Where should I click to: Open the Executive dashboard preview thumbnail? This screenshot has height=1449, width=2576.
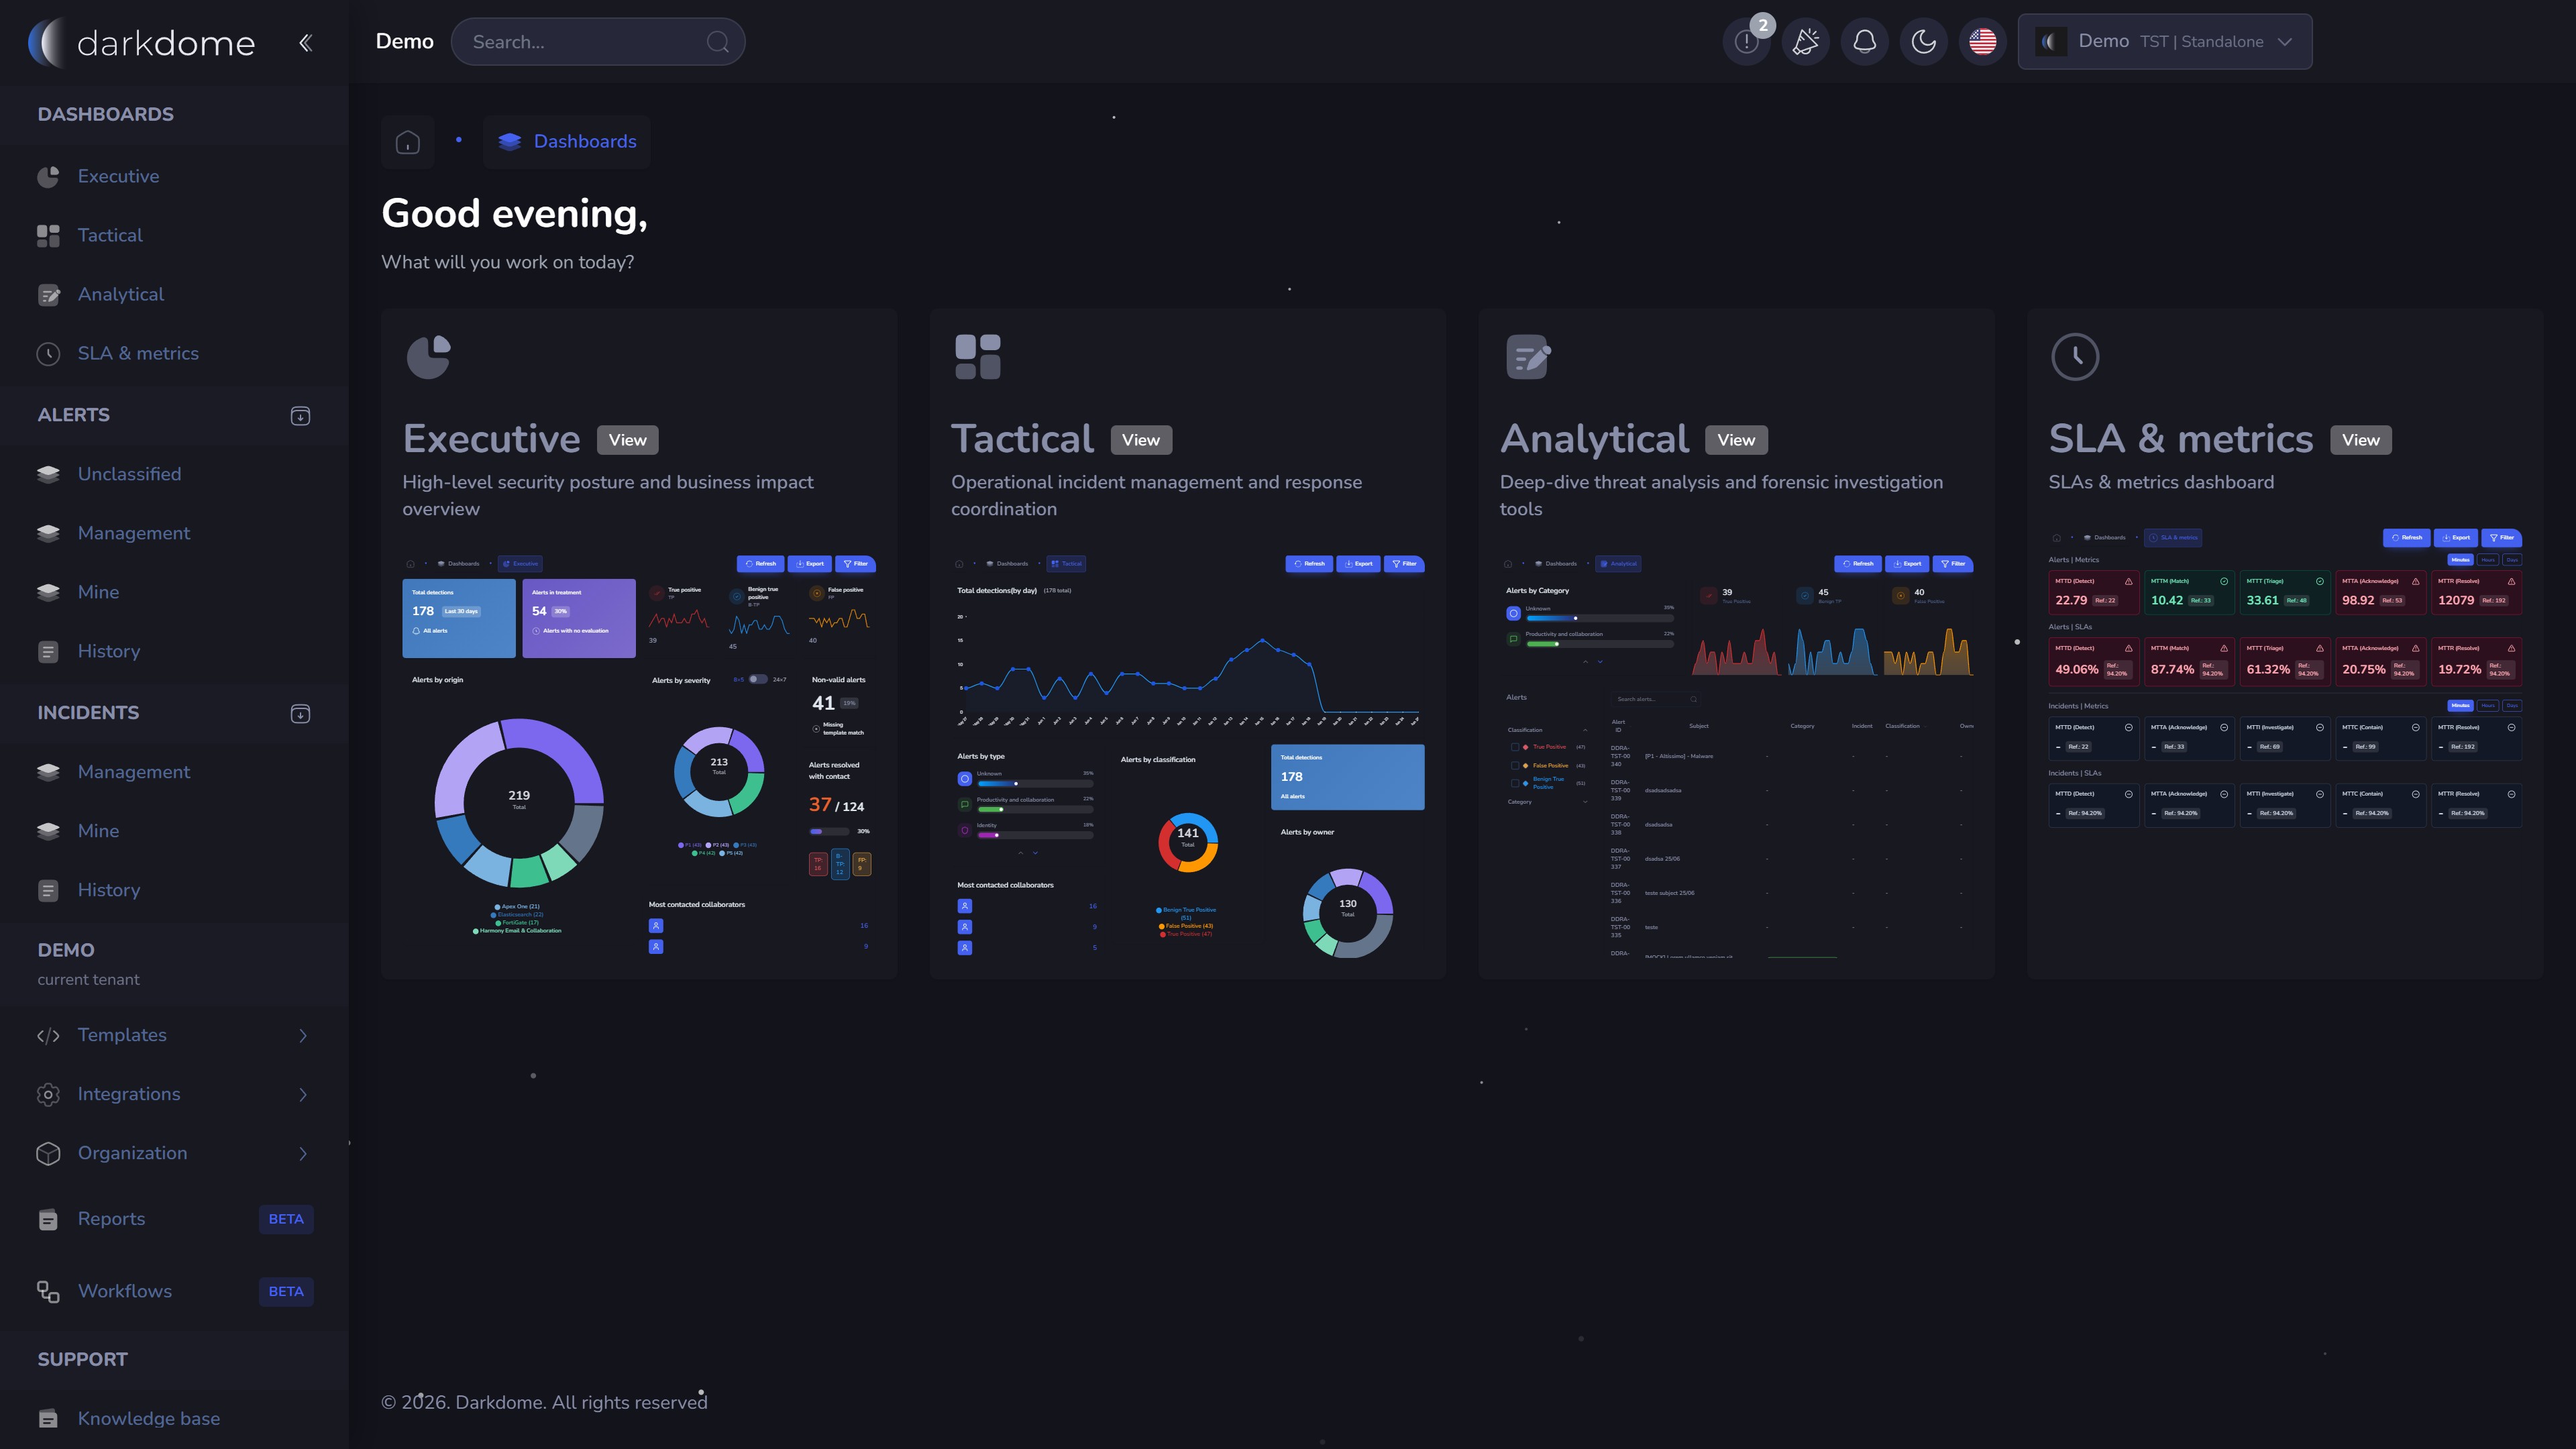point(639,755)
